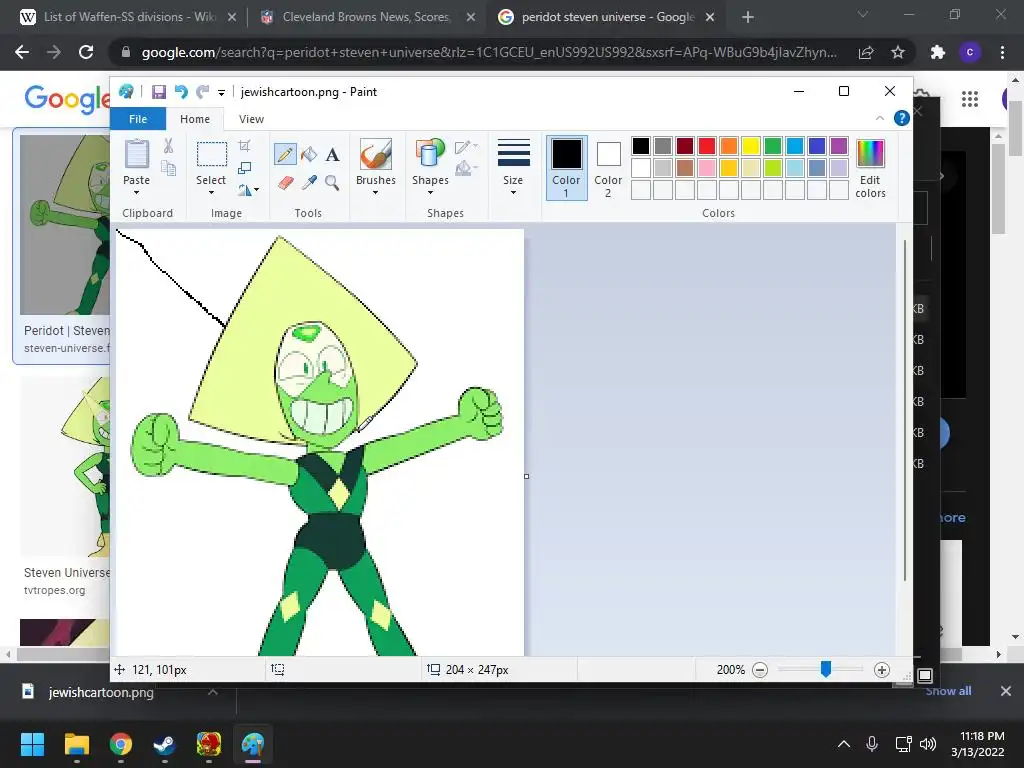Open the shape Outline dropdown

(466, 147)
